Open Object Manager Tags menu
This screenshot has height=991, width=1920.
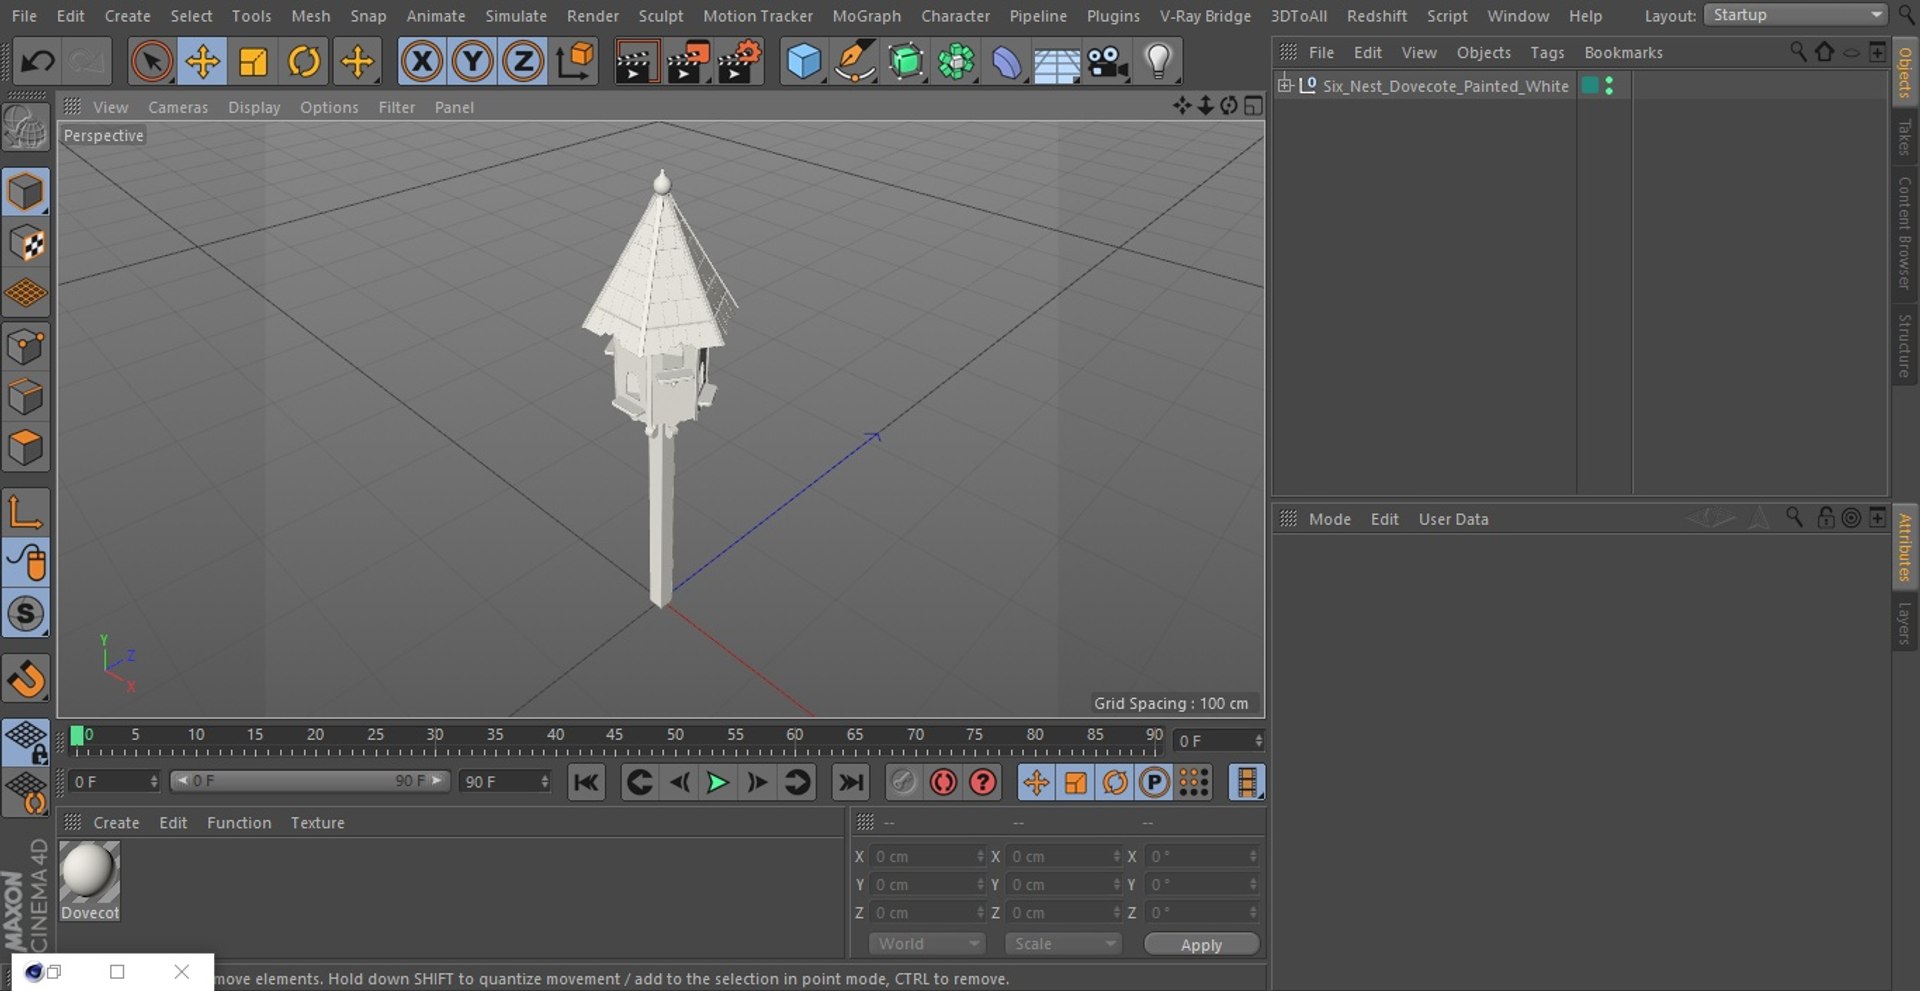[x=1547, y=52]
